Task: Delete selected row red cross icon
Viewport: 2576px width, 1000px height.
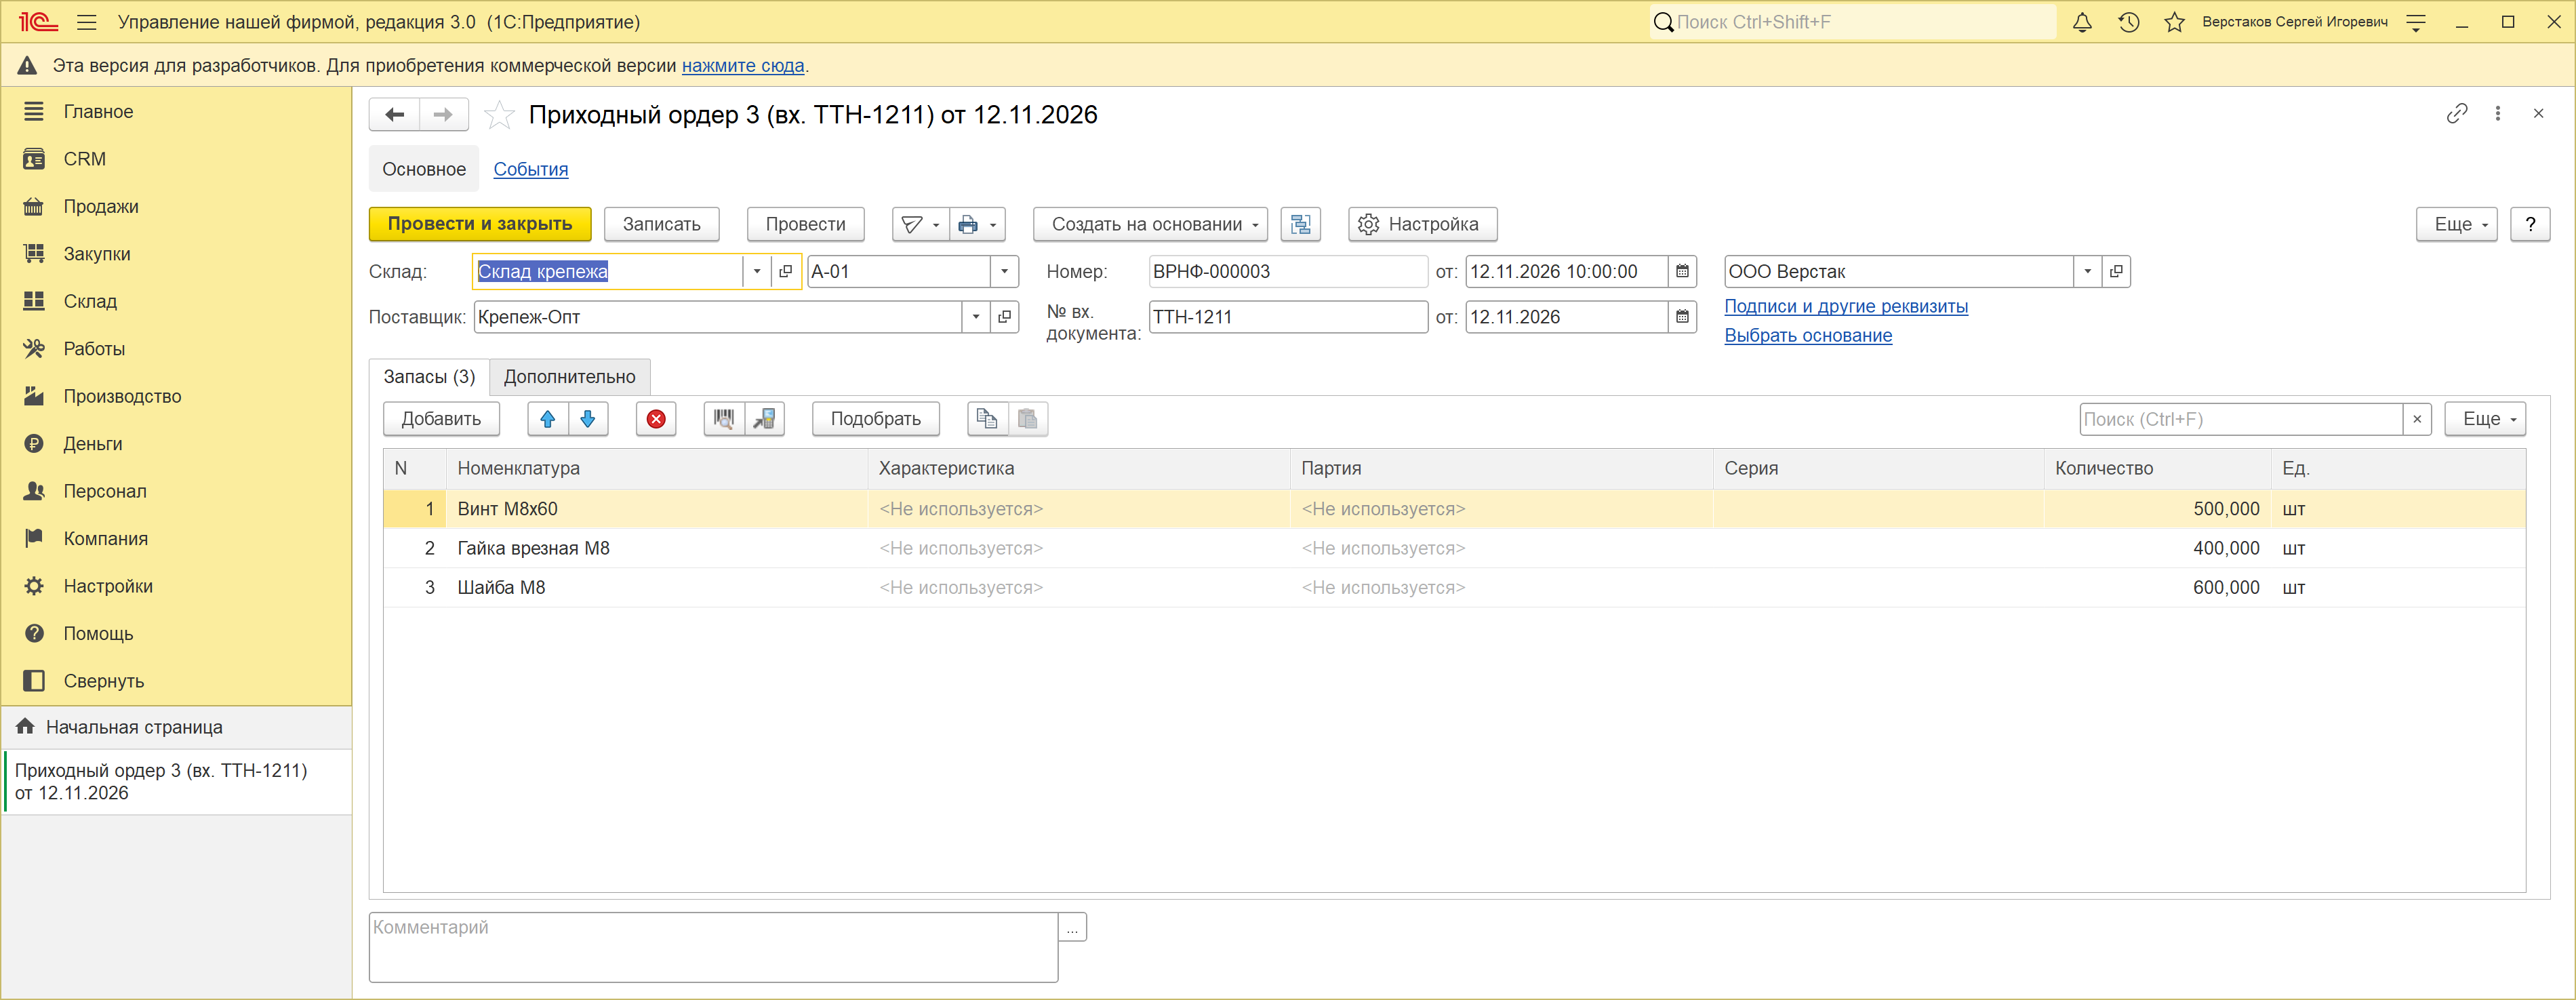Action: [x=656, y=419]
